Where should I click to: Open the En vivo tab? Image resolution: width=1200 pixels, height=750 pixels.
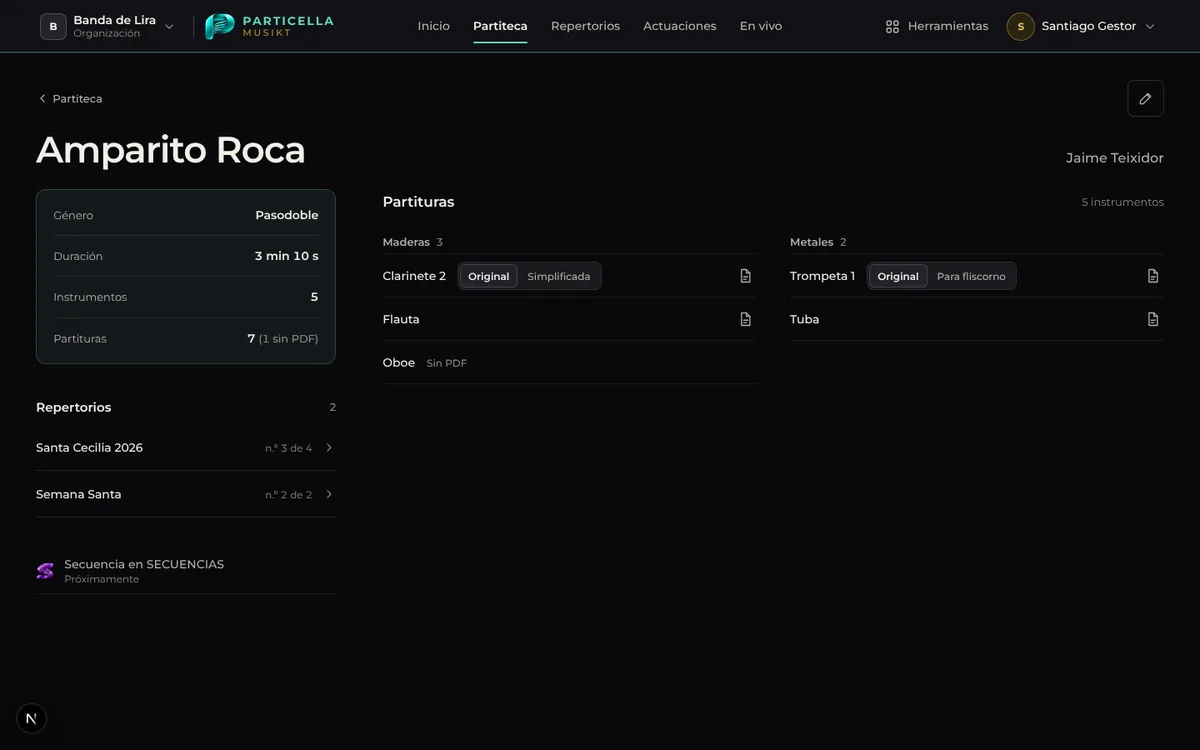pos(761,26)
